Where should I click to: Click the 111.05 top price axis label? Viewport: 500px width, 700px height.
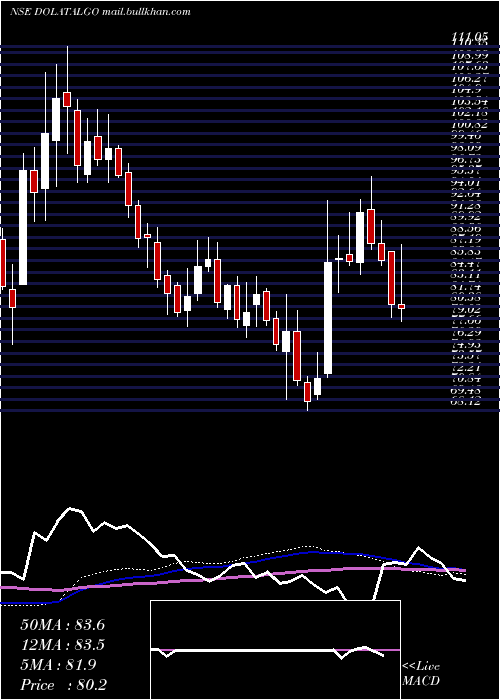[469, 38]
